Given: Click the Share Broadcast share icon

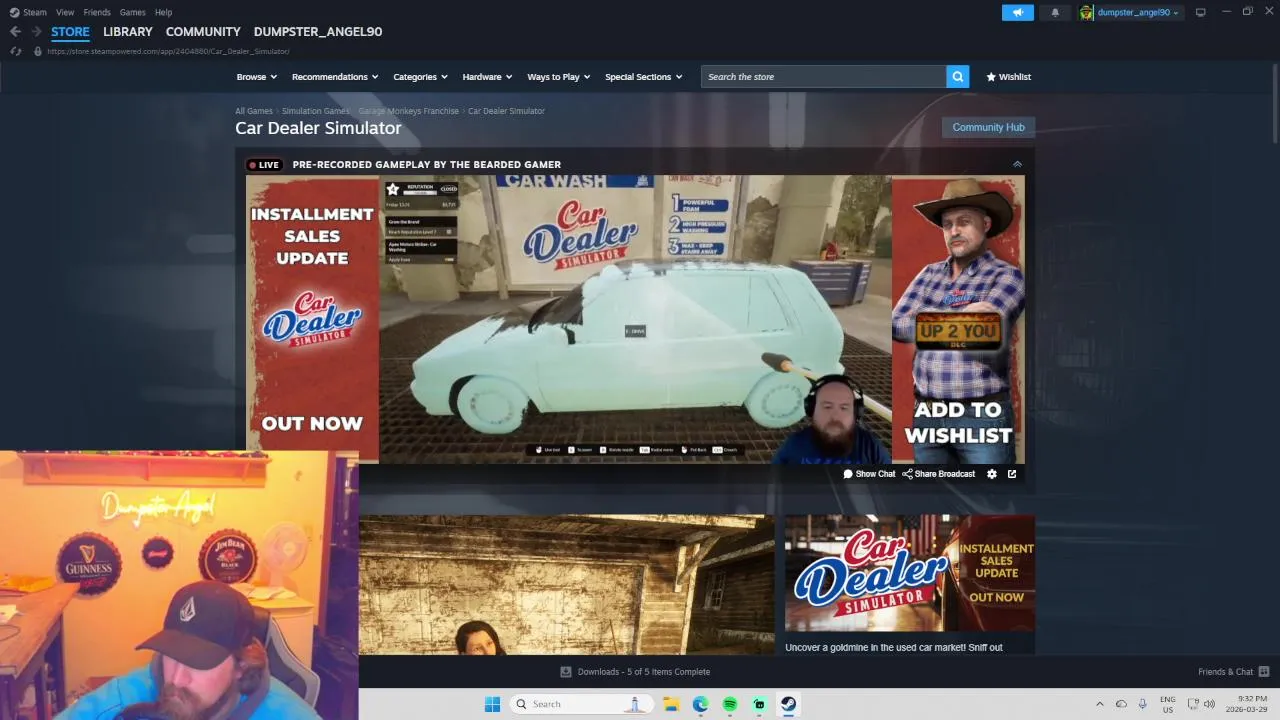Looking at the screenshot, I should 907,474.
